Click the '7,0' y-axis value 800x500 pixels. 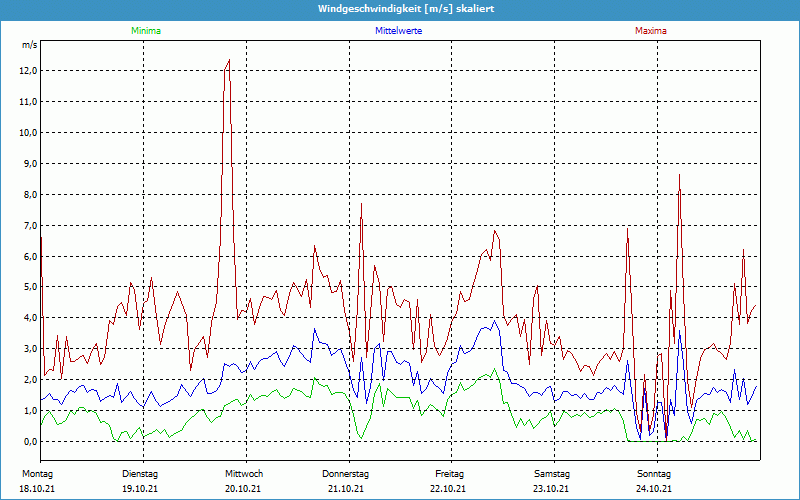click(x=30, y=226)
